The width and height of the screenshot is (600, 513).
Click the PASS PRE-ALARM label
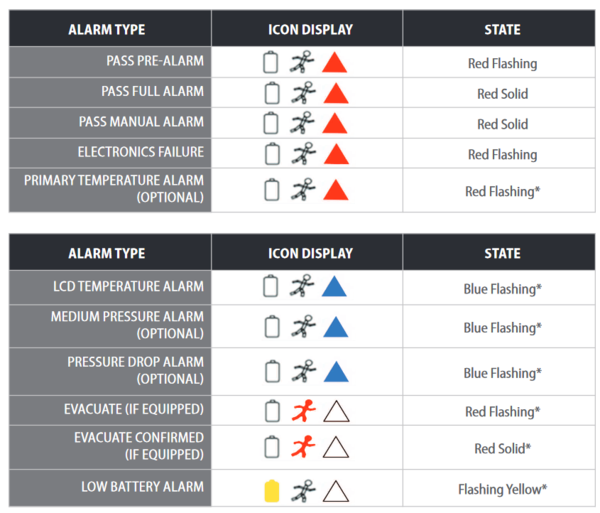[x=154, y=62]
